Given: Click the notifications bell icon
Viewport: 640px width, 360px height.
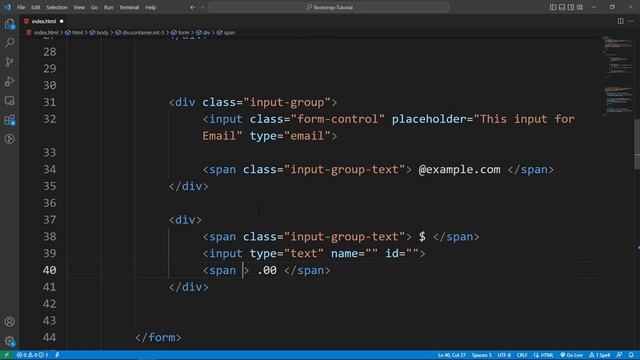Looking at the screenshot, I should tap(631, 355).
